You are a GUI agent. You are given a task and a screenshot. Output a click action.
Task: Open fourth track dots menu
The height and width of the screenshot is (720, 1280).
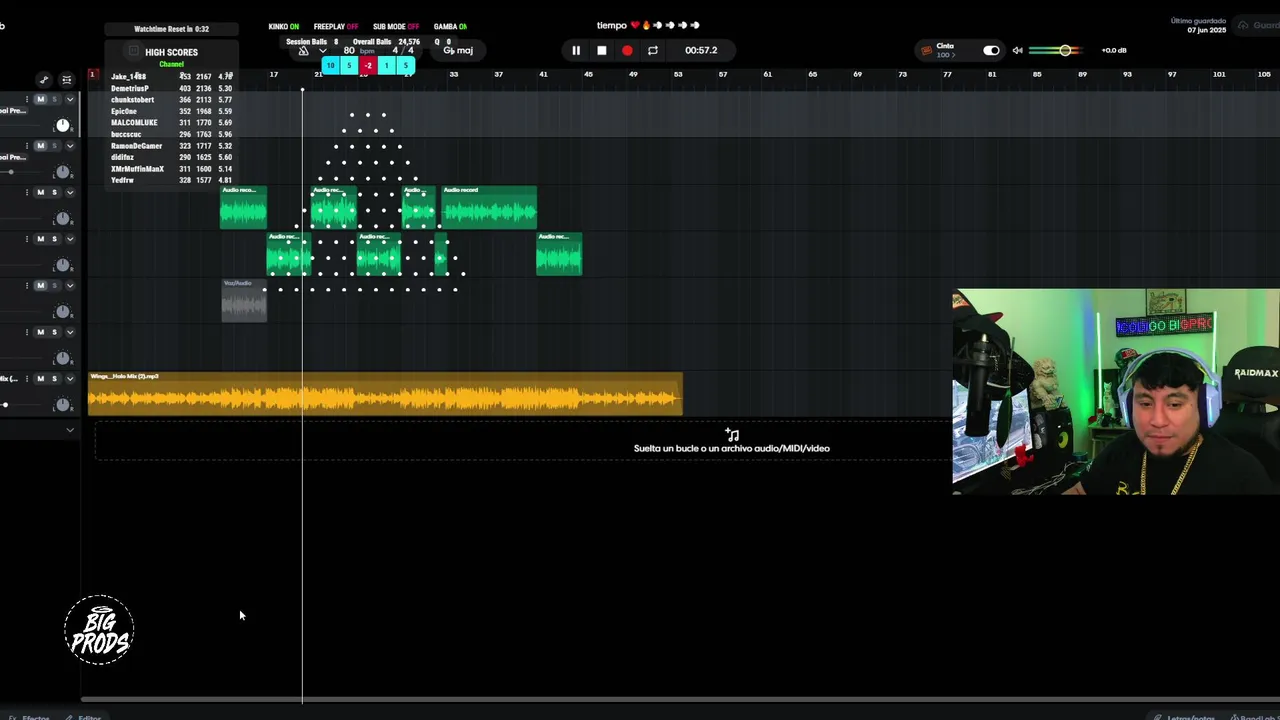(29, 239)
